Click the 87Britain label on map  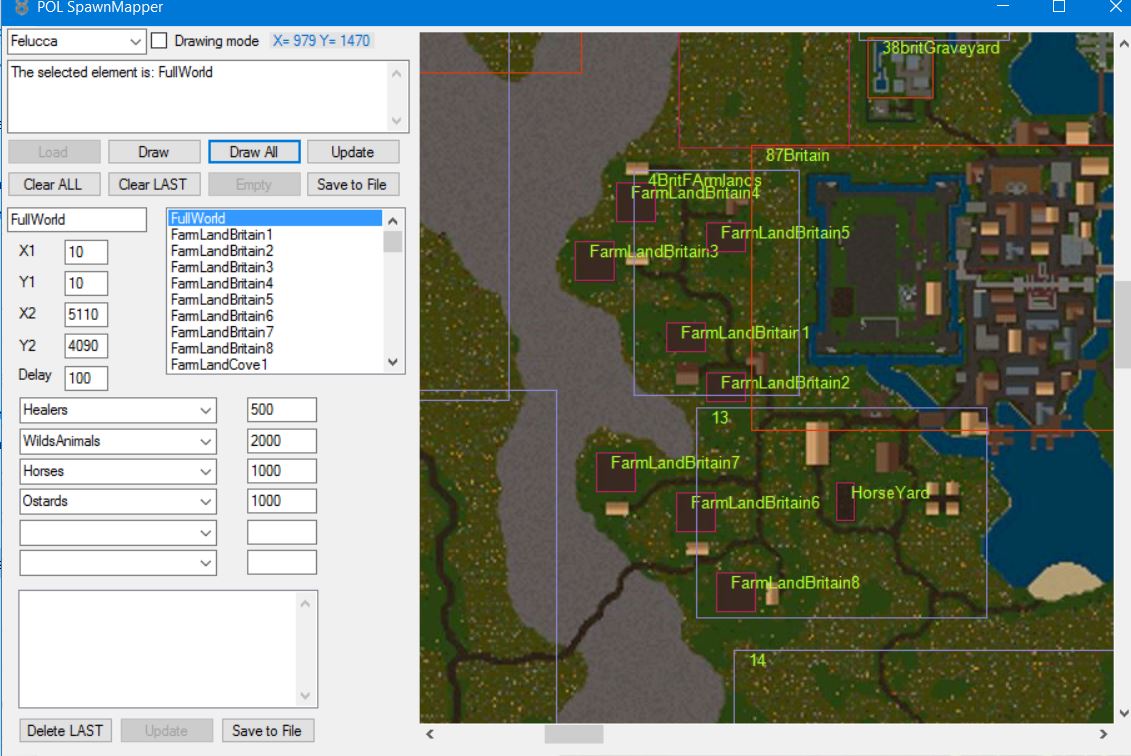tap(797, 156)
